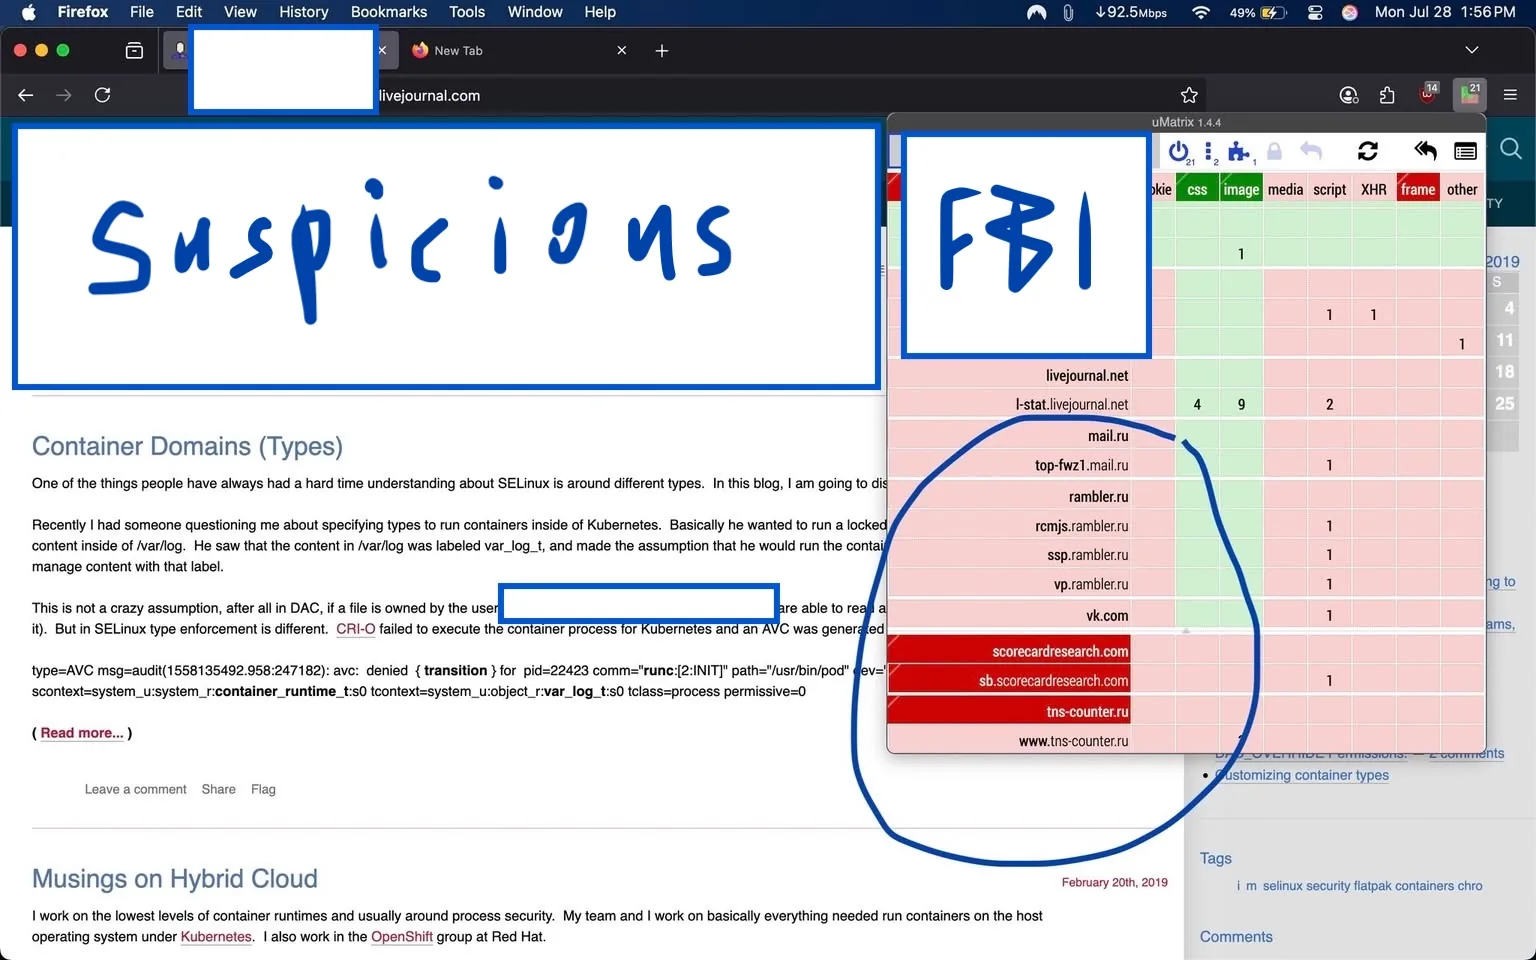Open Bookmarks menu in menu bar
Viewport: 1536px width, 960px height.
tap(388, 12)
